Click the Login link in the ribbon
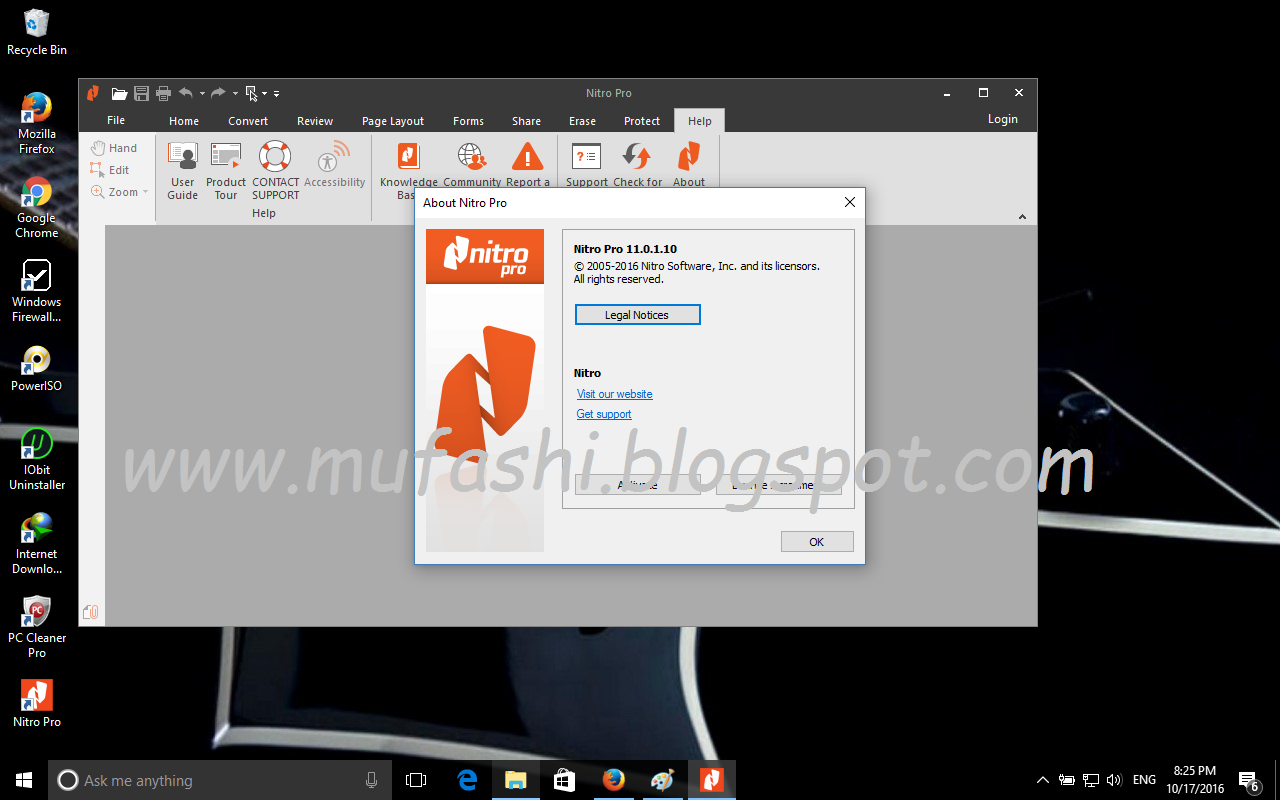This screenshot has height=800, width=1280. click(x=1003, y=119)
